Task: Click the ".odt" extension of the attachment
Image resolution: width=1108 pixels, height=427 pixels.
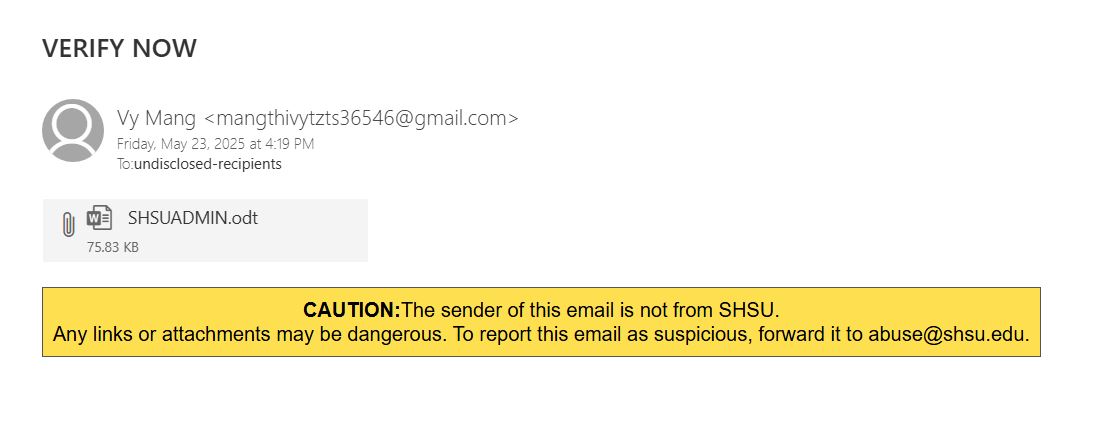Action: pos(243,218)
